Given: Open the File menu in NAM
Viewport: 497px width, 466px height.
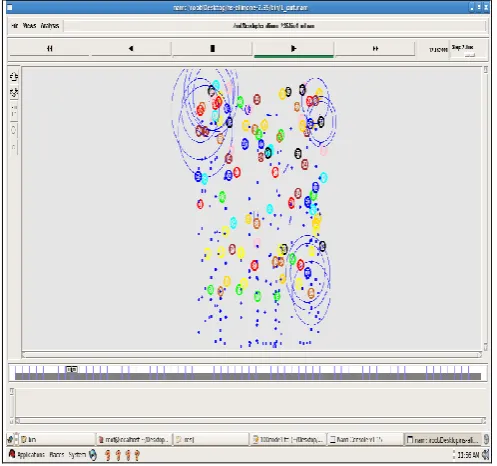Looking at the screenshot, I should coord(15,26).
